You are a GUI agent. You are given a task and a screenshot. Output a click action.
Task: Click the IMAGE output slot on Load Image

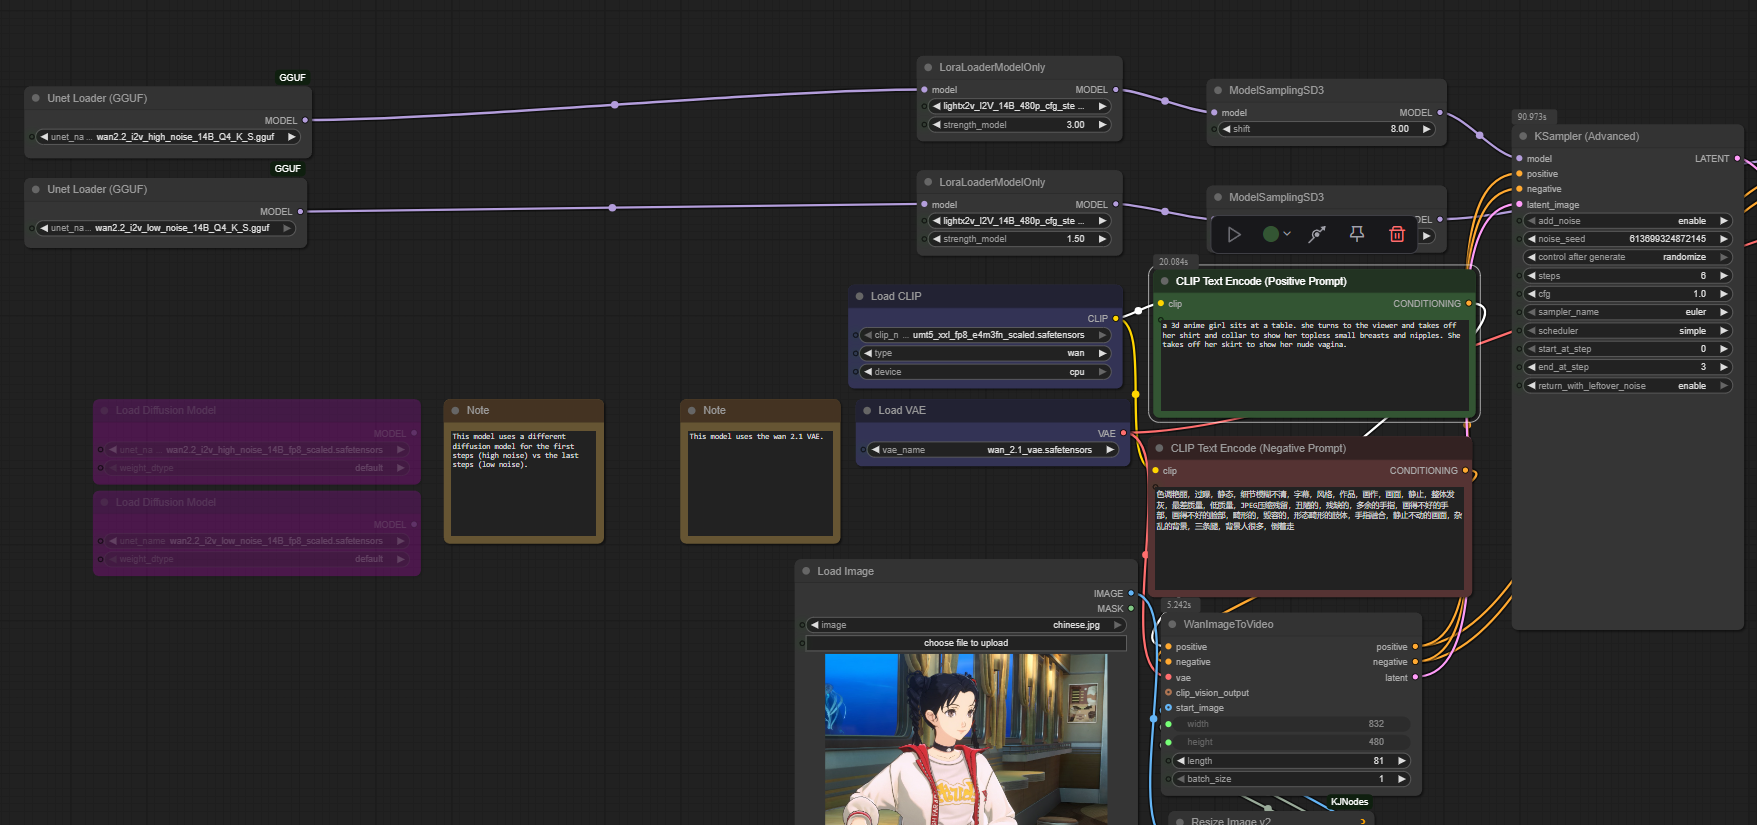[1131, 593]
